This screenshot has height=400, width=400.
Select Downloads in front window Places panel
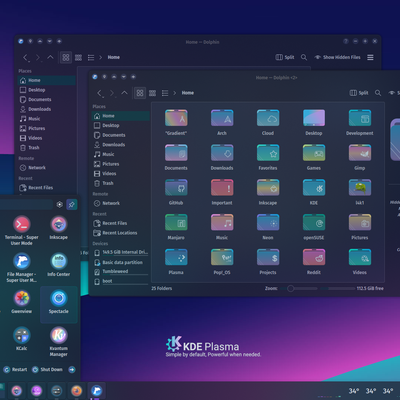(120, 145)
